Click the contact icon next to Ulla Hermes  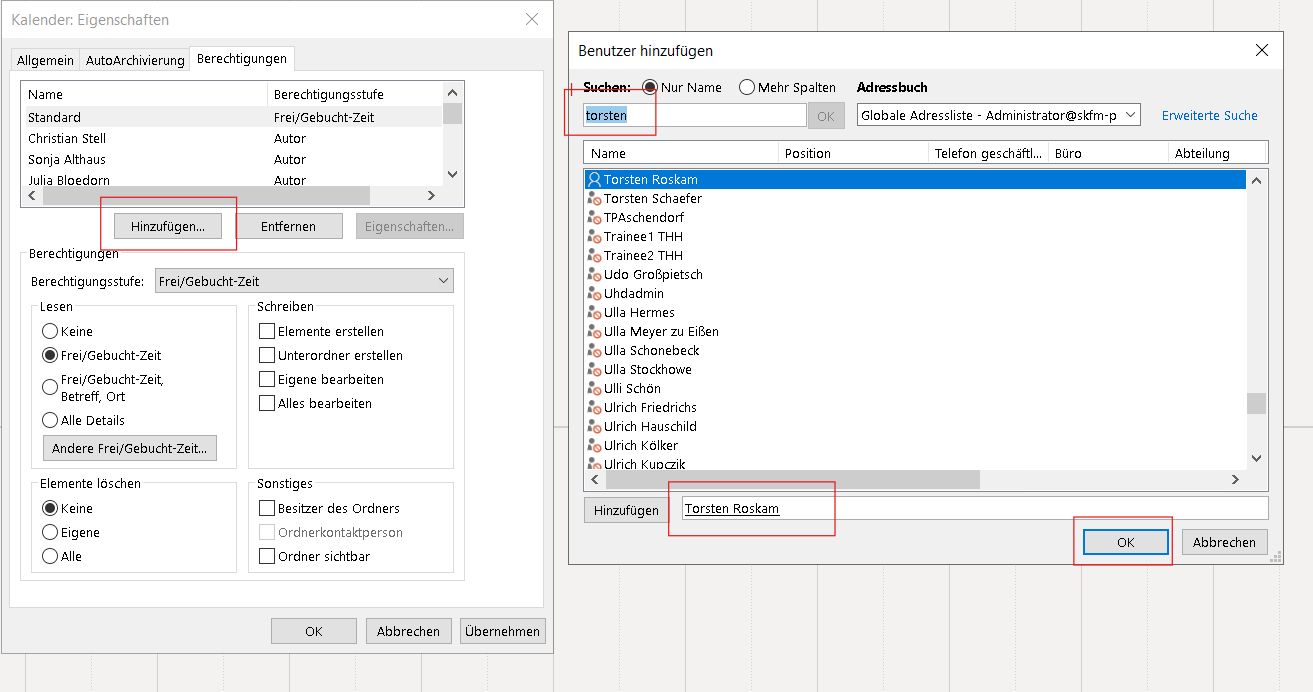pyautogui.click(x=594, y=313)
